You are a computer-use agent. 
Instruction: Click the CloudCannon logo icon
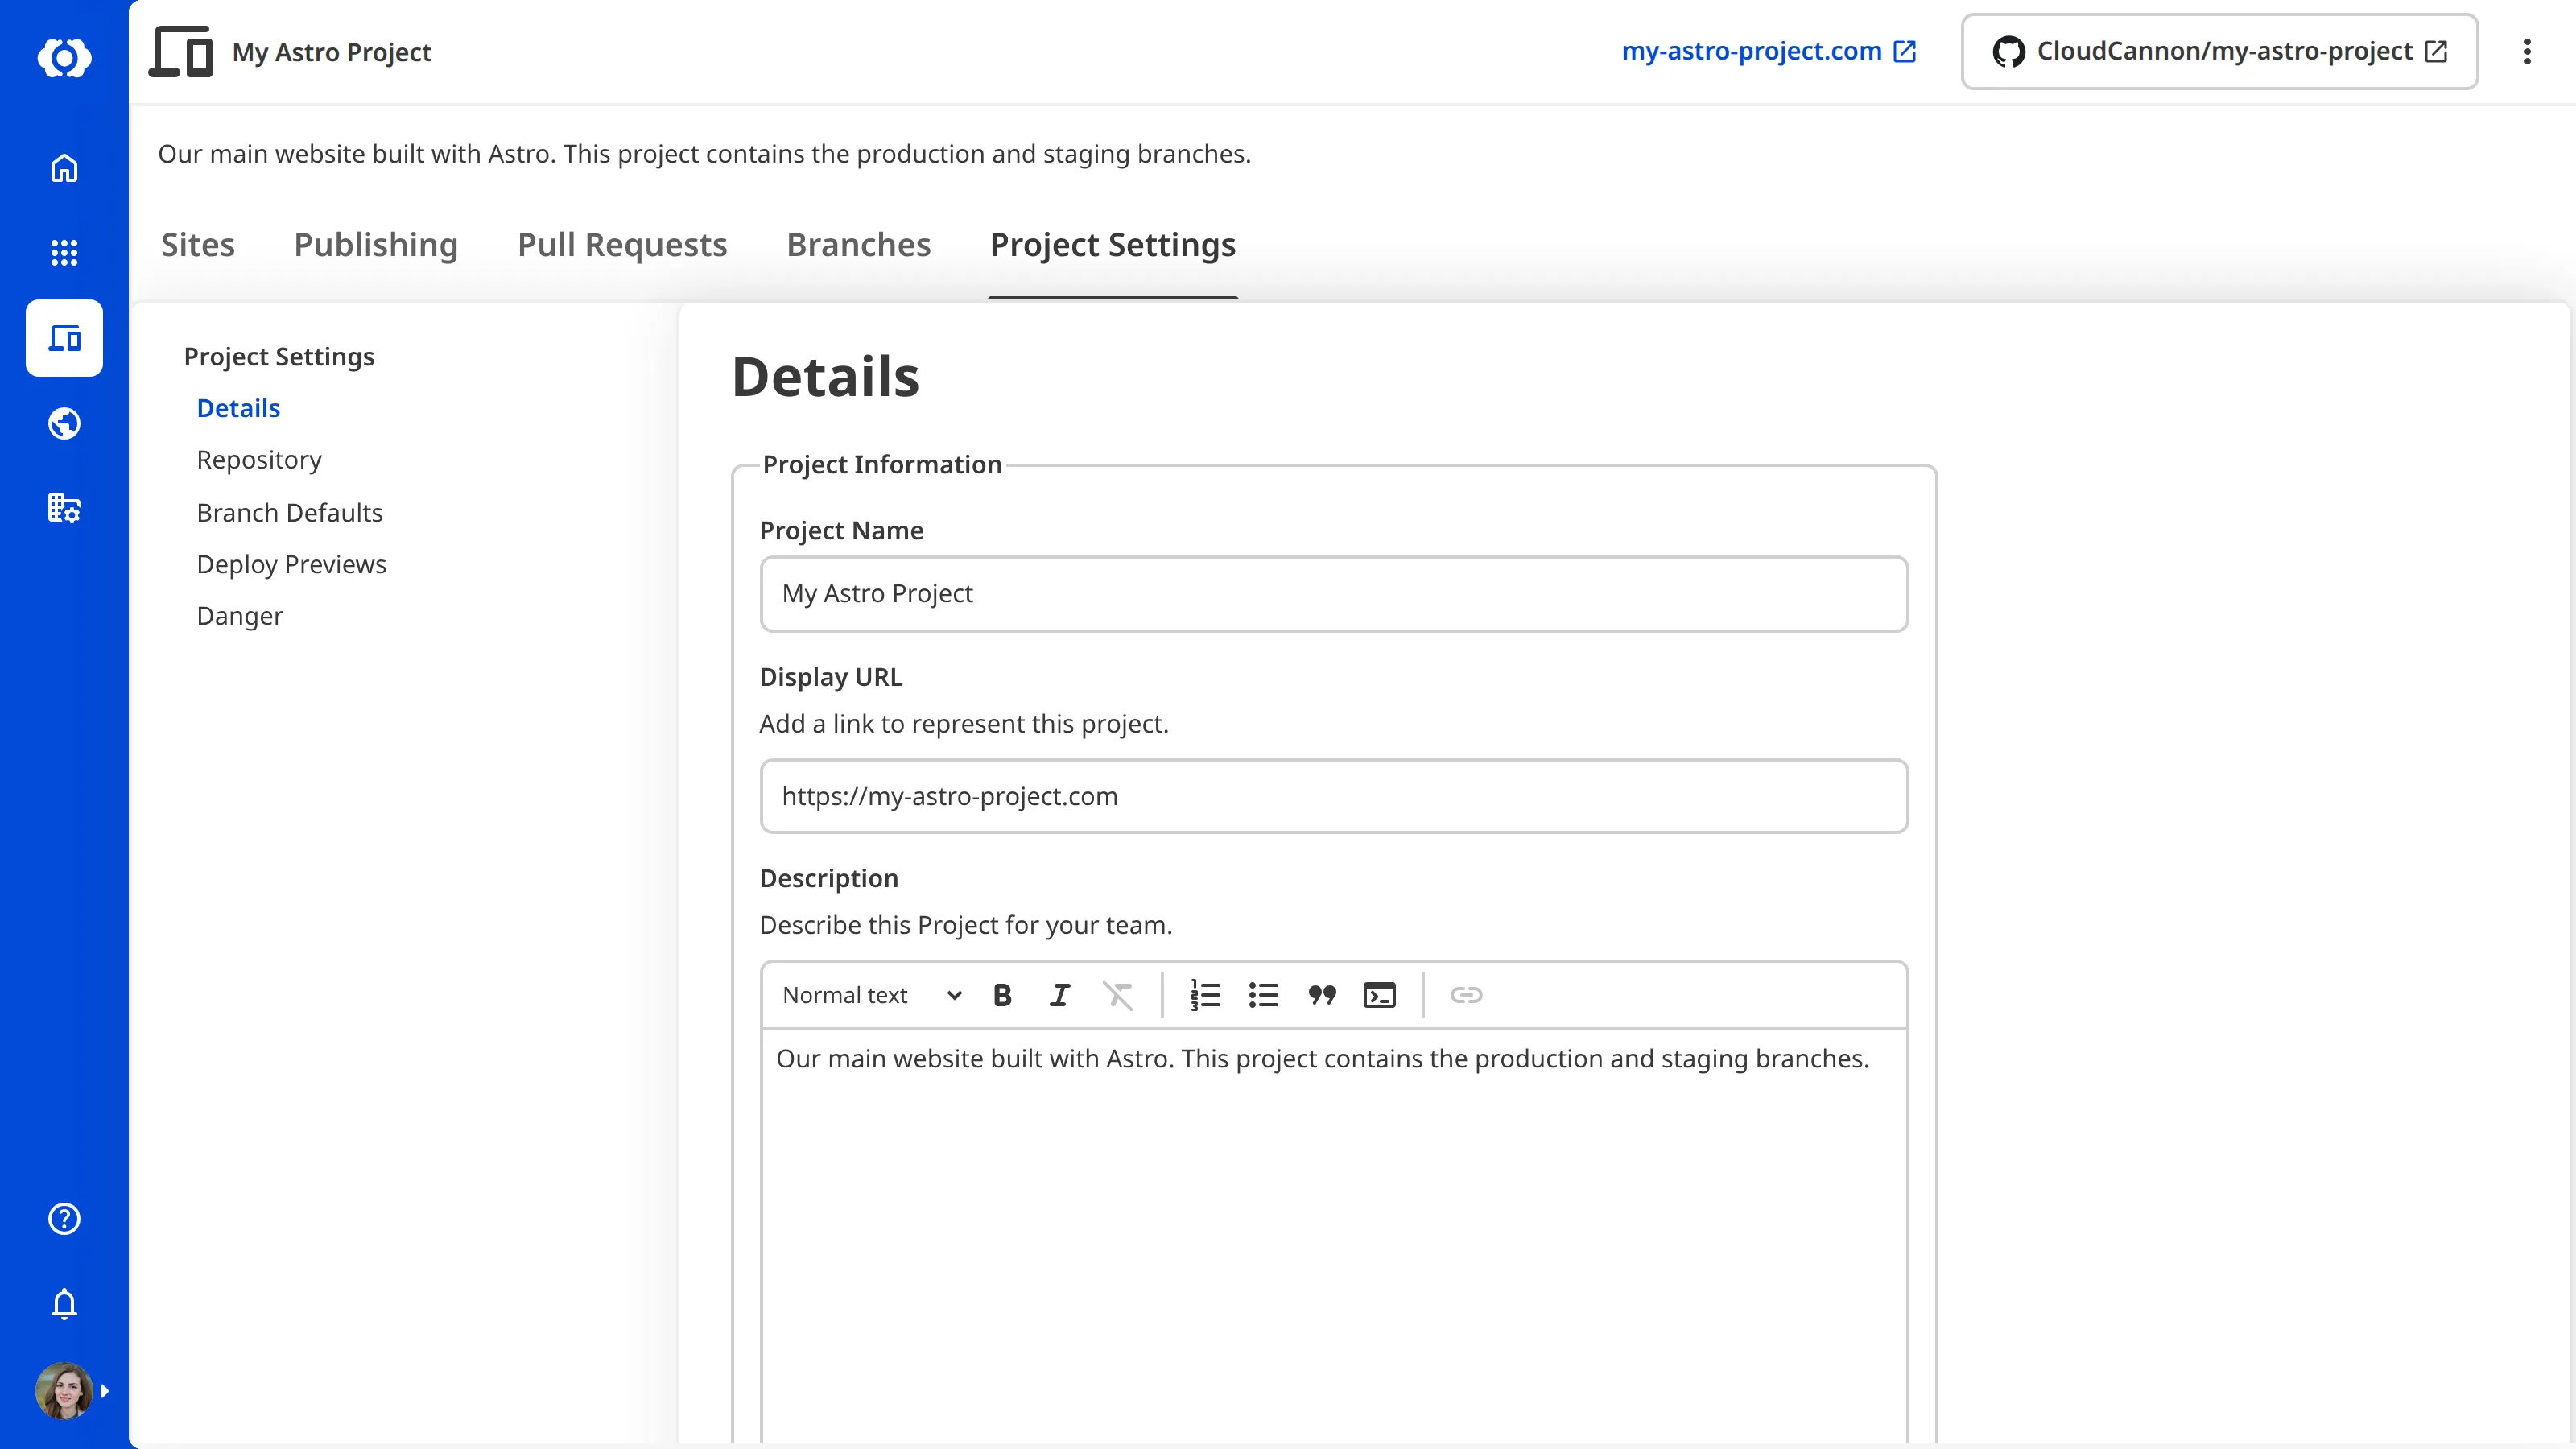(x=64, y=57)
